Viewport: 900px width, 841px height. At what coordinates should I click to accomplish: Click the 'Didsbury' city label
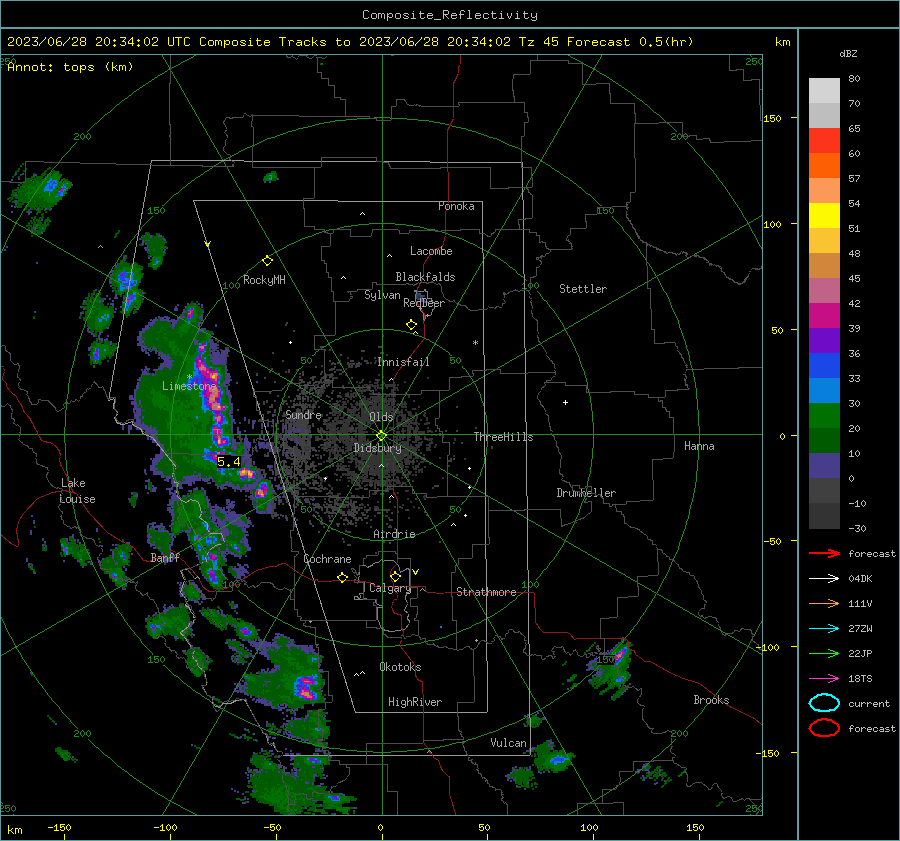[x=378, y=448]
